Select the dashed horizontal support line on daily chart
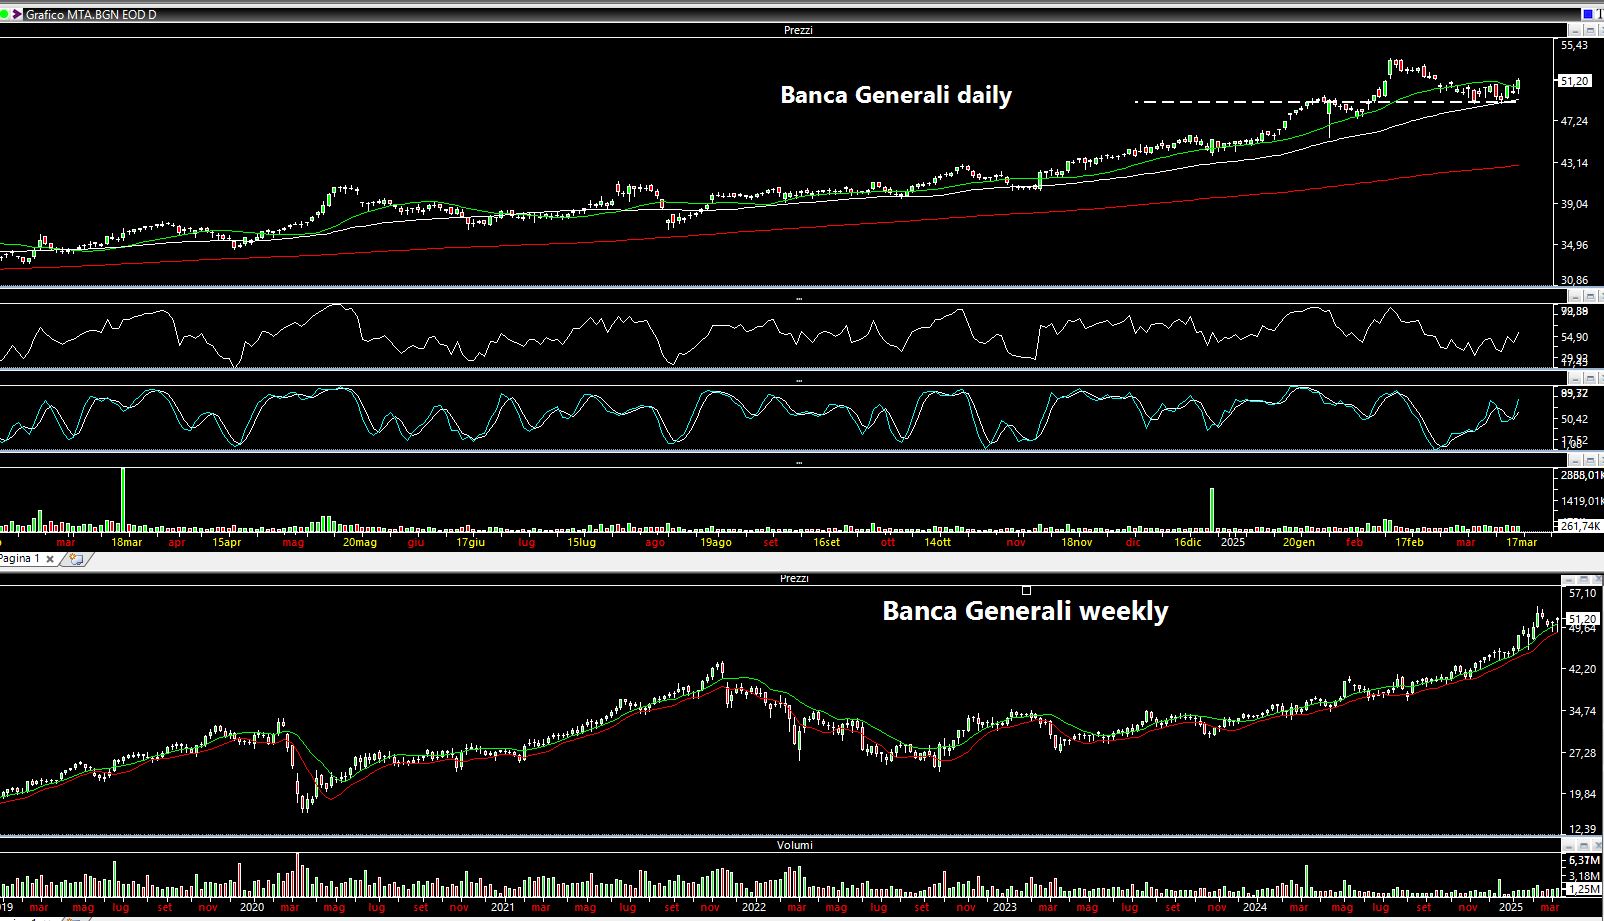The image size is (1604, 921). [x=1326, y=101]
